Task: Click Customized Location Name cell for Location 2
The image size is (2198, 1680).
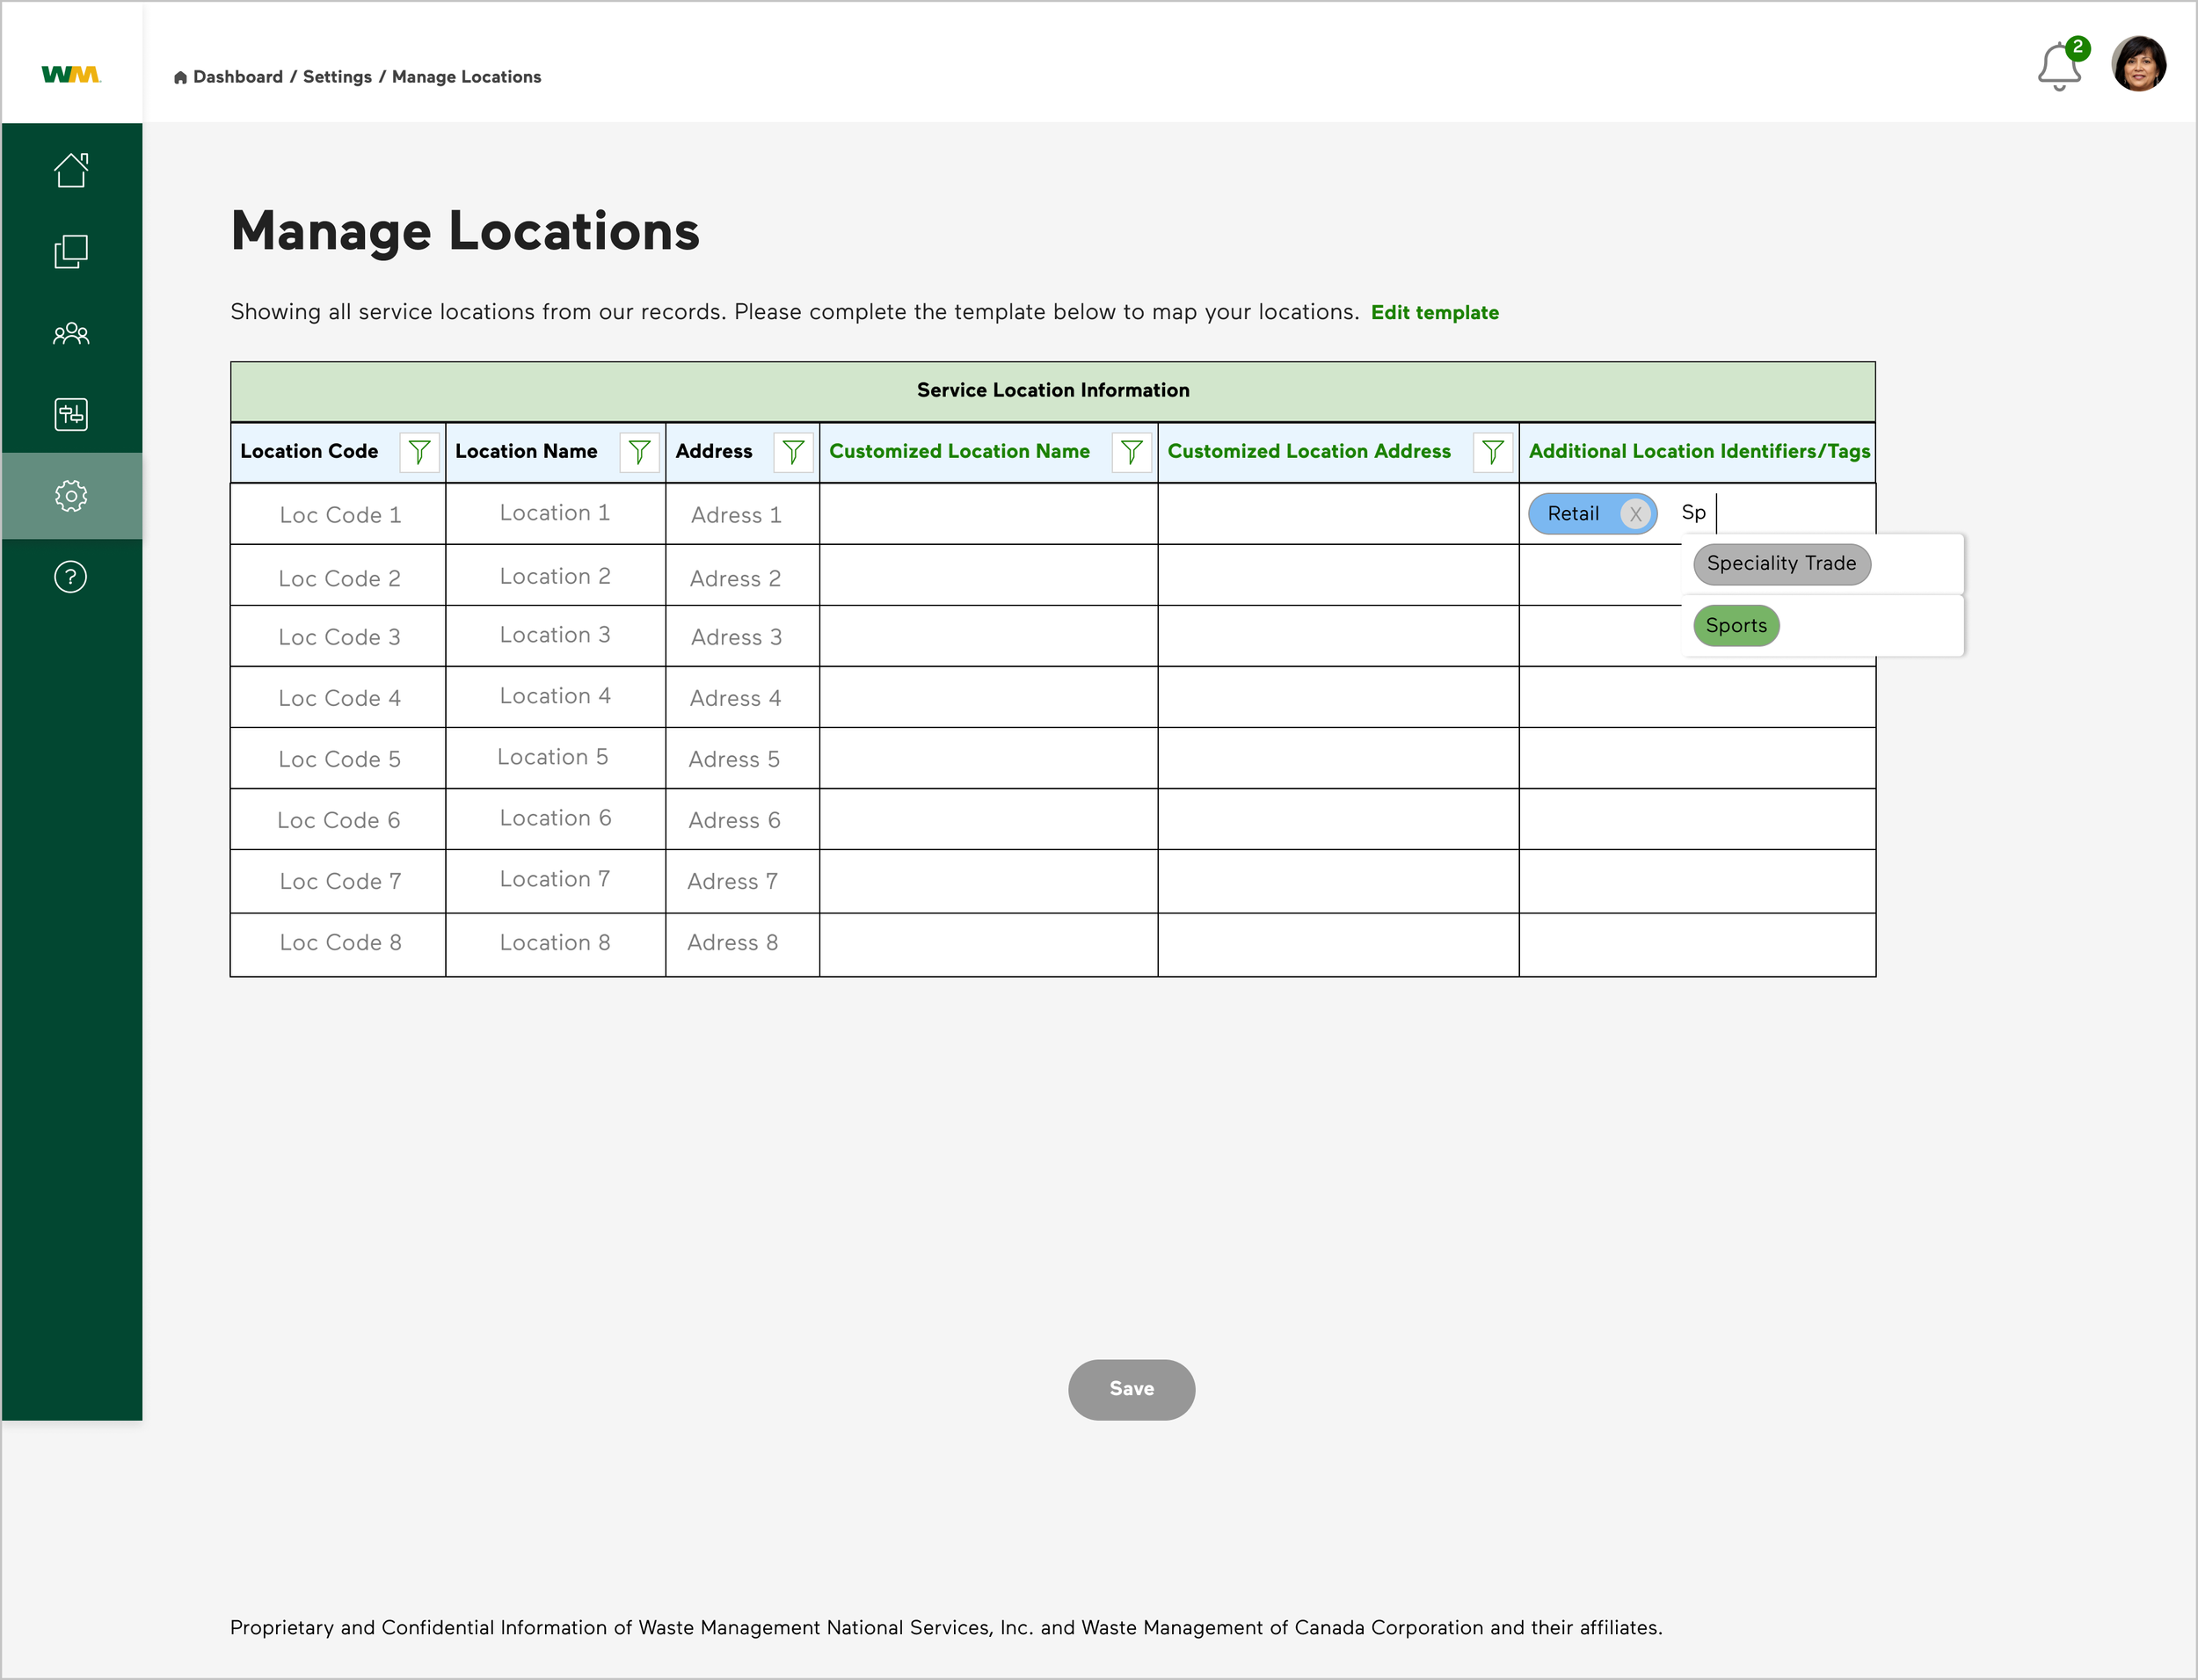Action: pyautogui.click(x=988, y=576)
